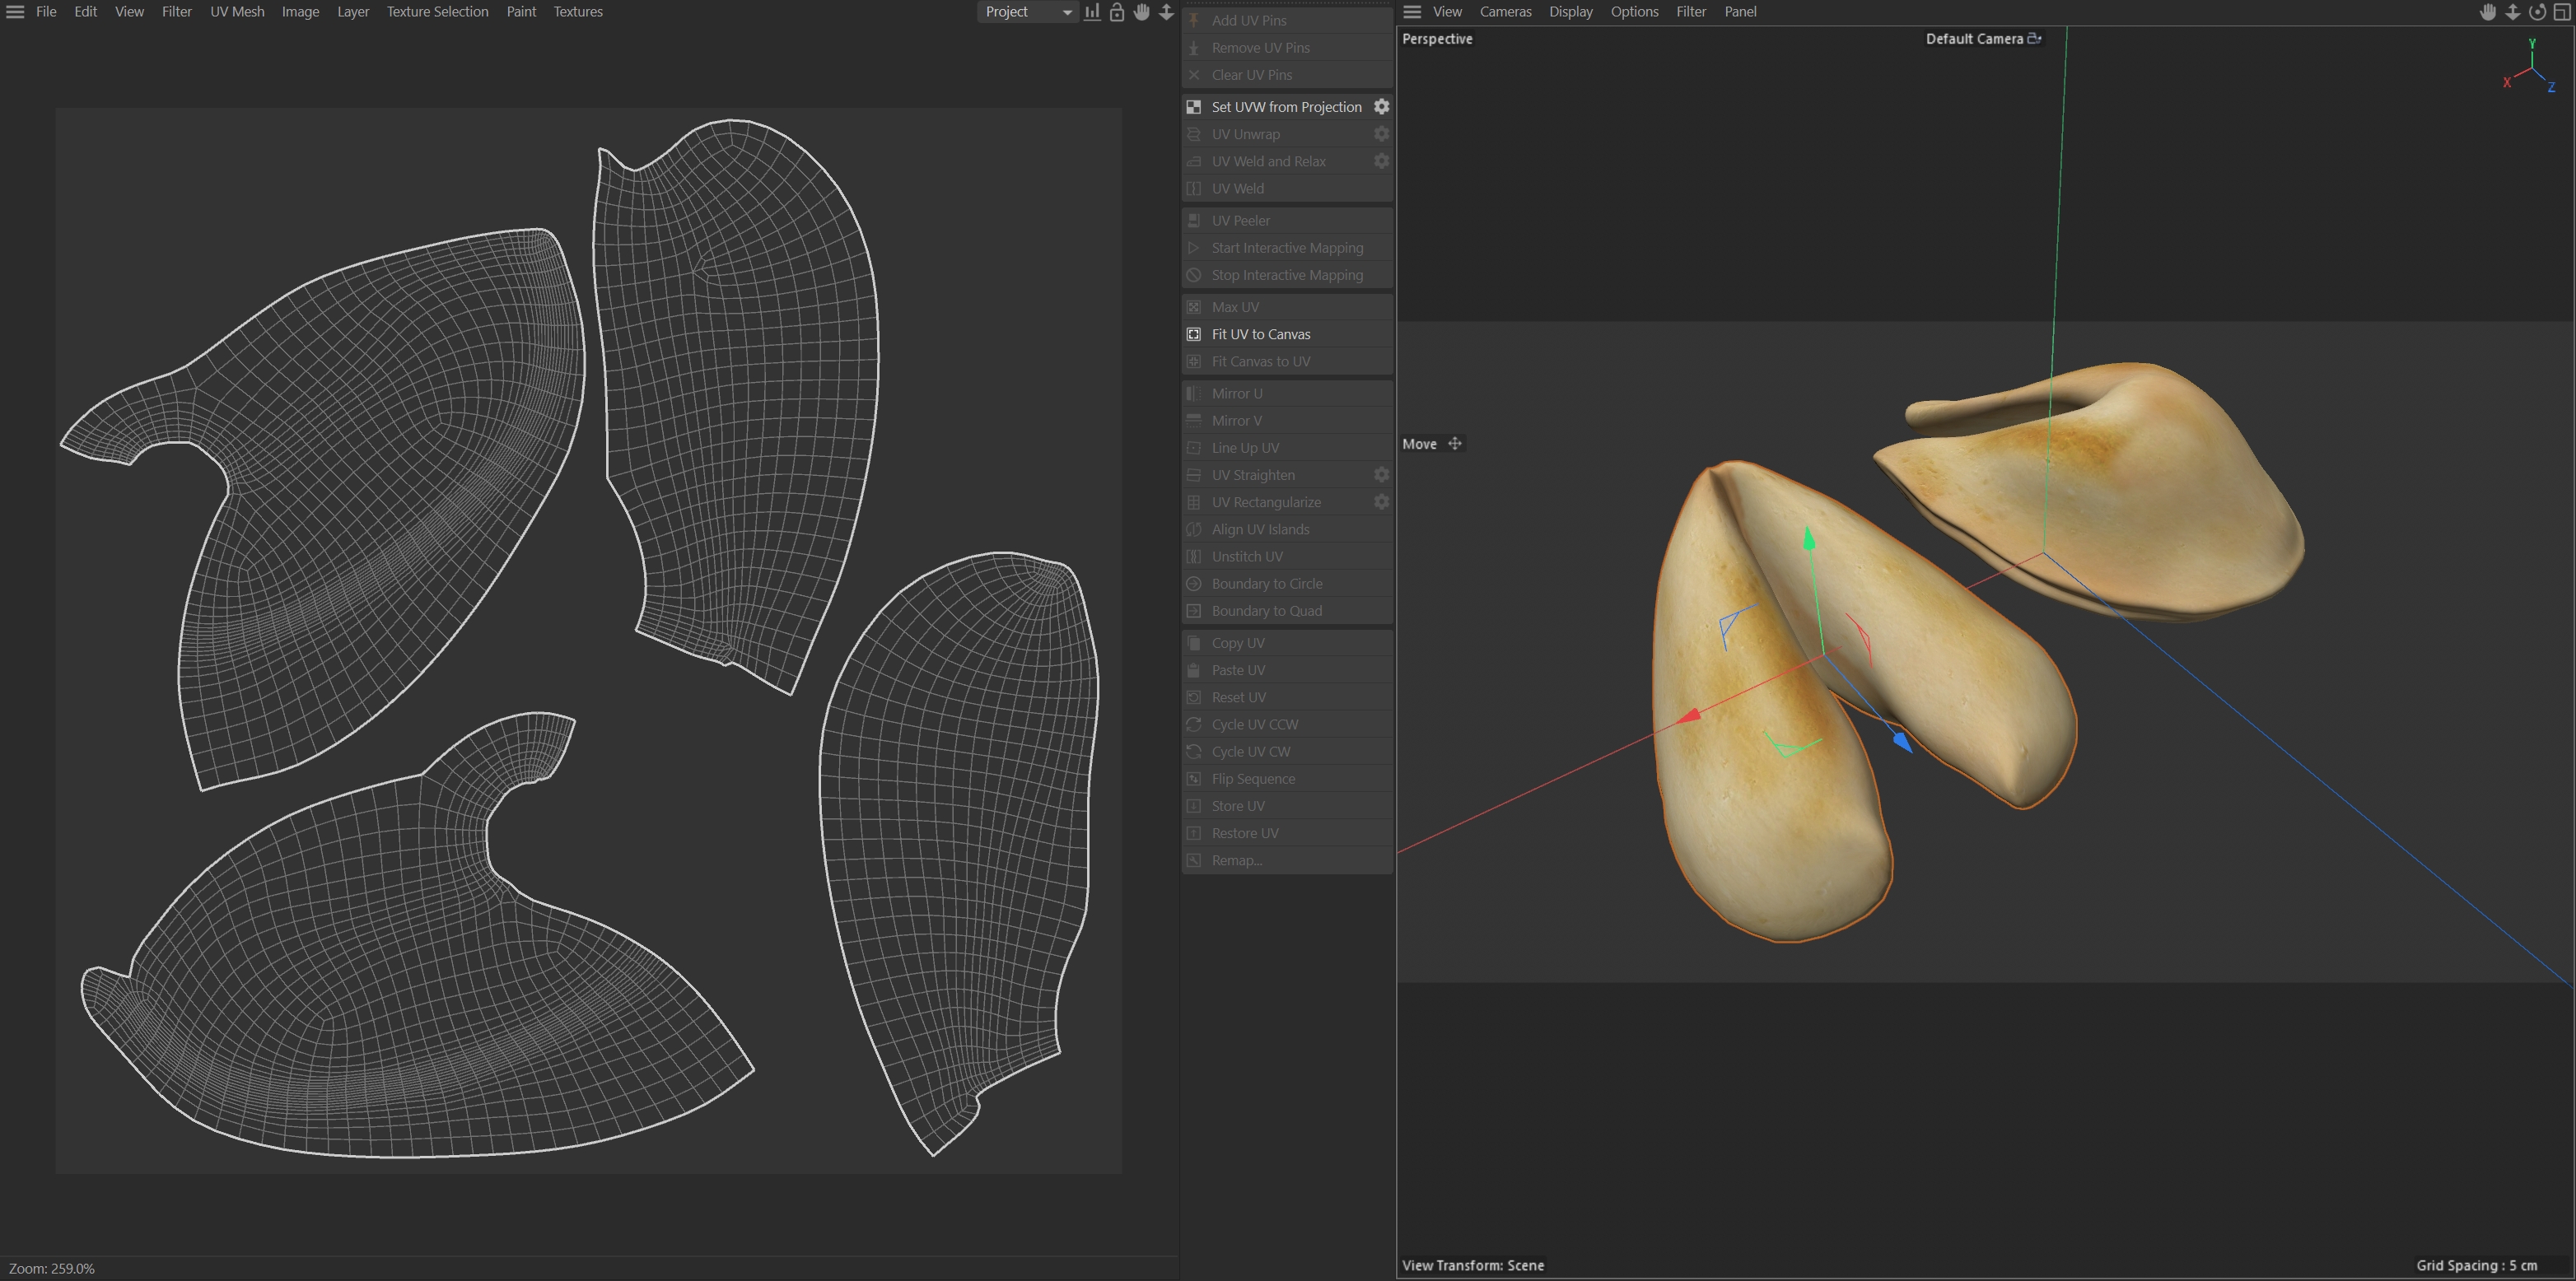Click the Default Camera link icon
This screenshot has width=2576, height=1281.
pos(2034,39)
